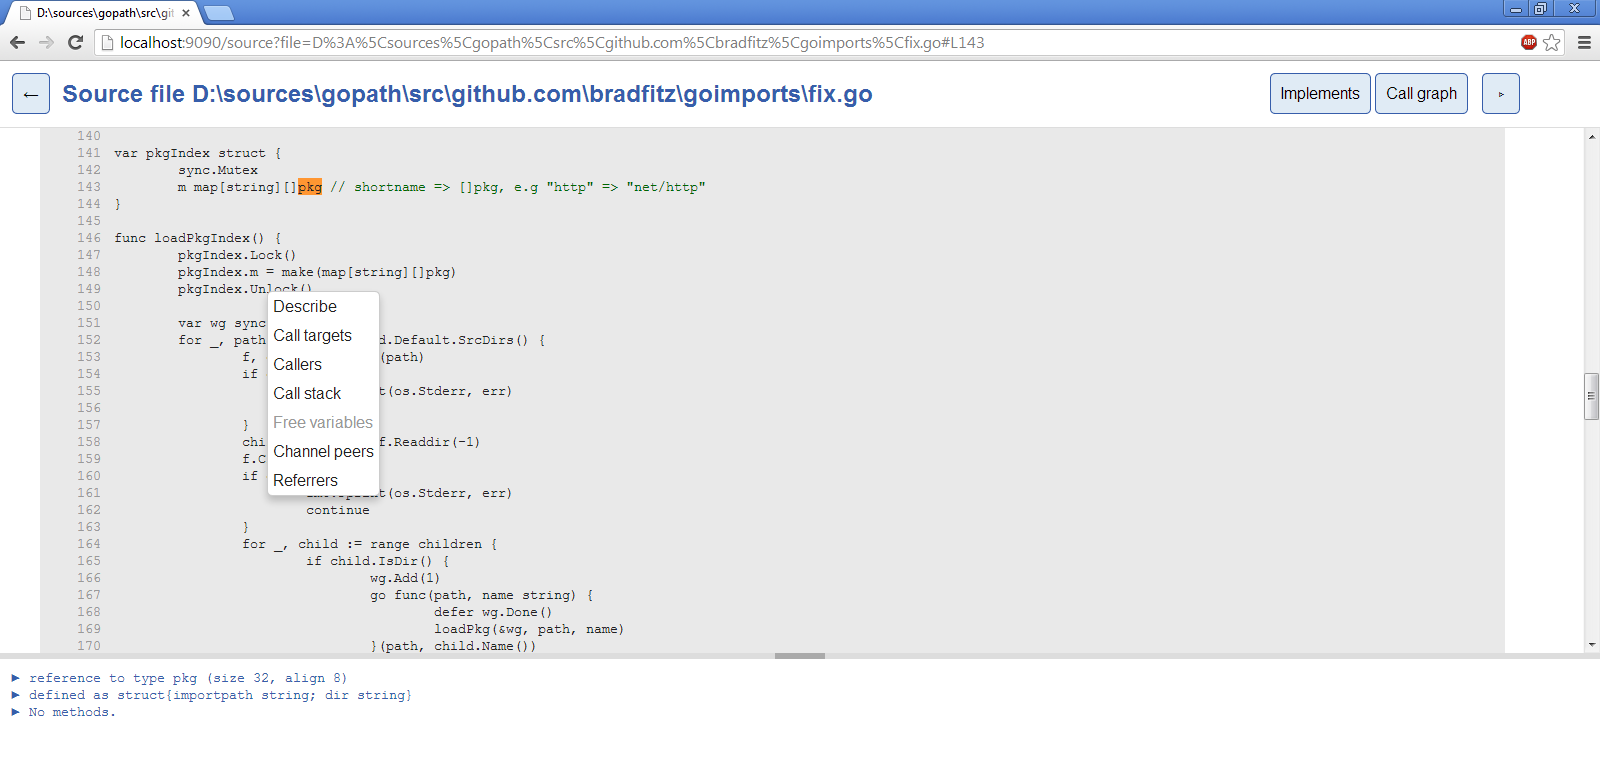Click the Adblock extension icon

[x=1528, y=42]
